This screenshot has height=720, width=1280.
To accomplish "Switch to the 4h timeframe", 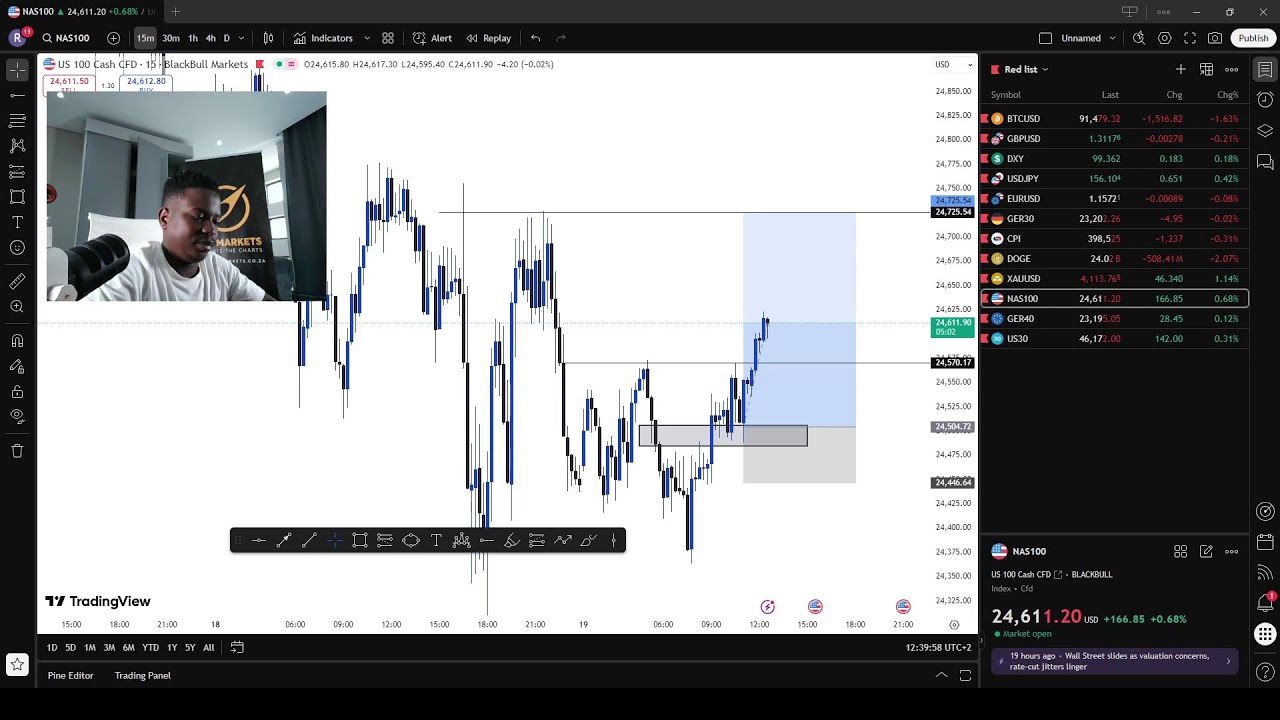I will [x=210, y=38].
